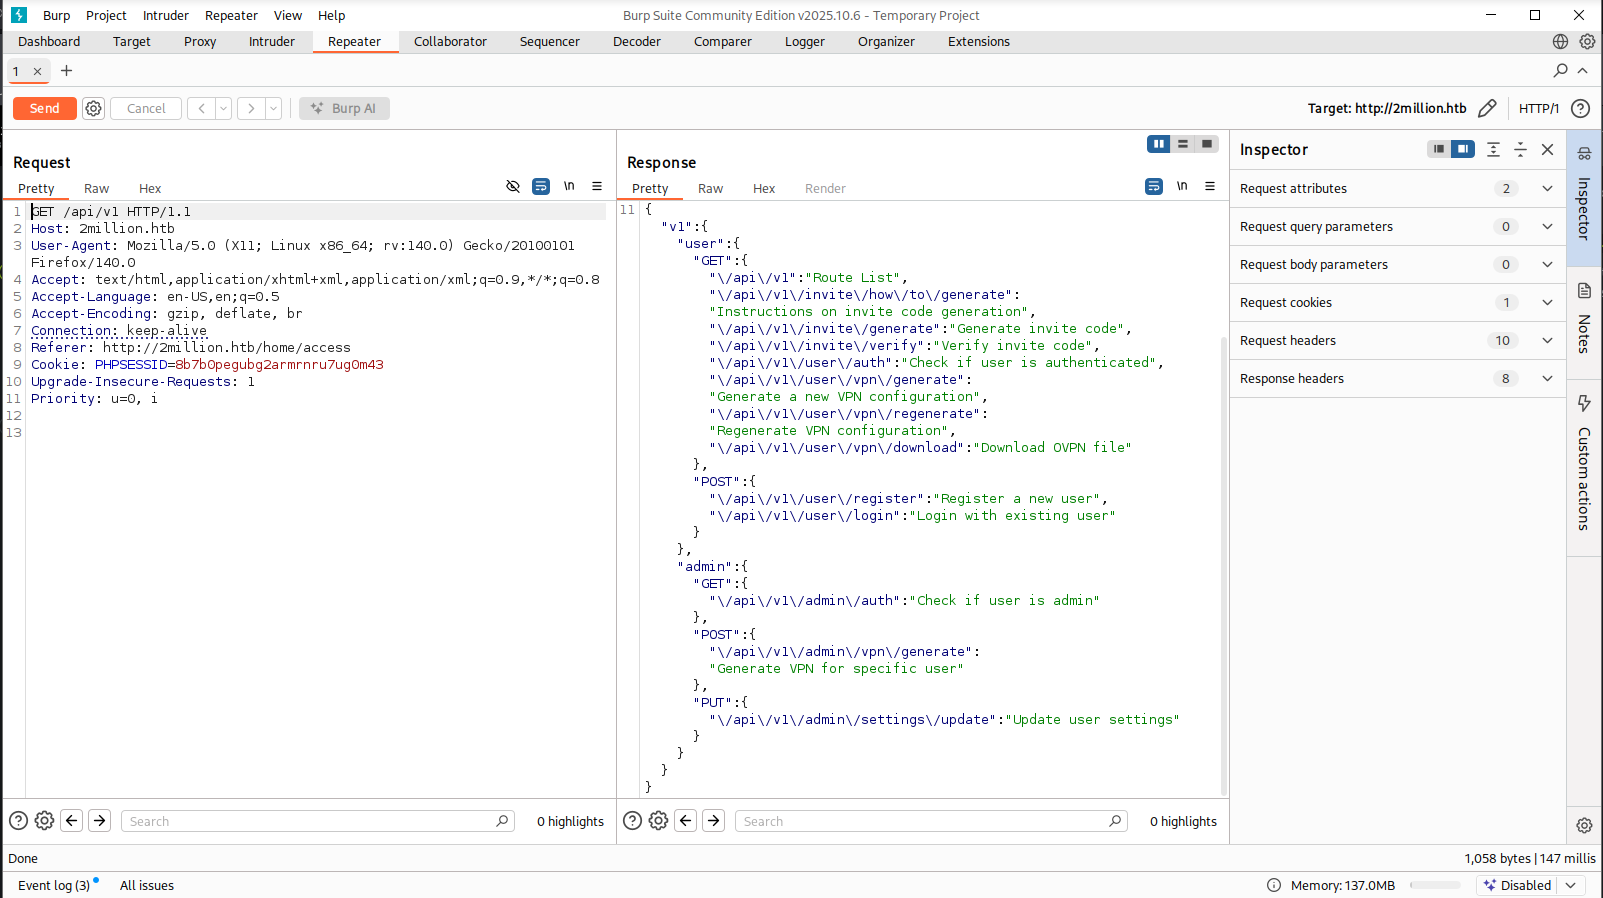This screenshot has height=898, width=1603.
Task: Toggle response newline \n display
Action: click(x=1182, y=186)
